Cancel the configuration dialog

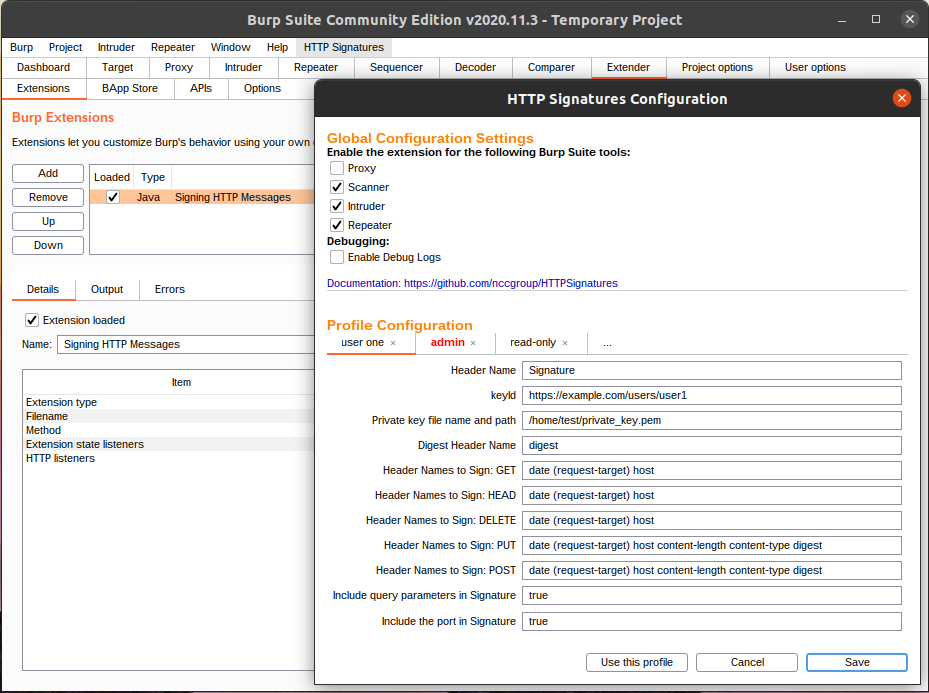point(747,662)
